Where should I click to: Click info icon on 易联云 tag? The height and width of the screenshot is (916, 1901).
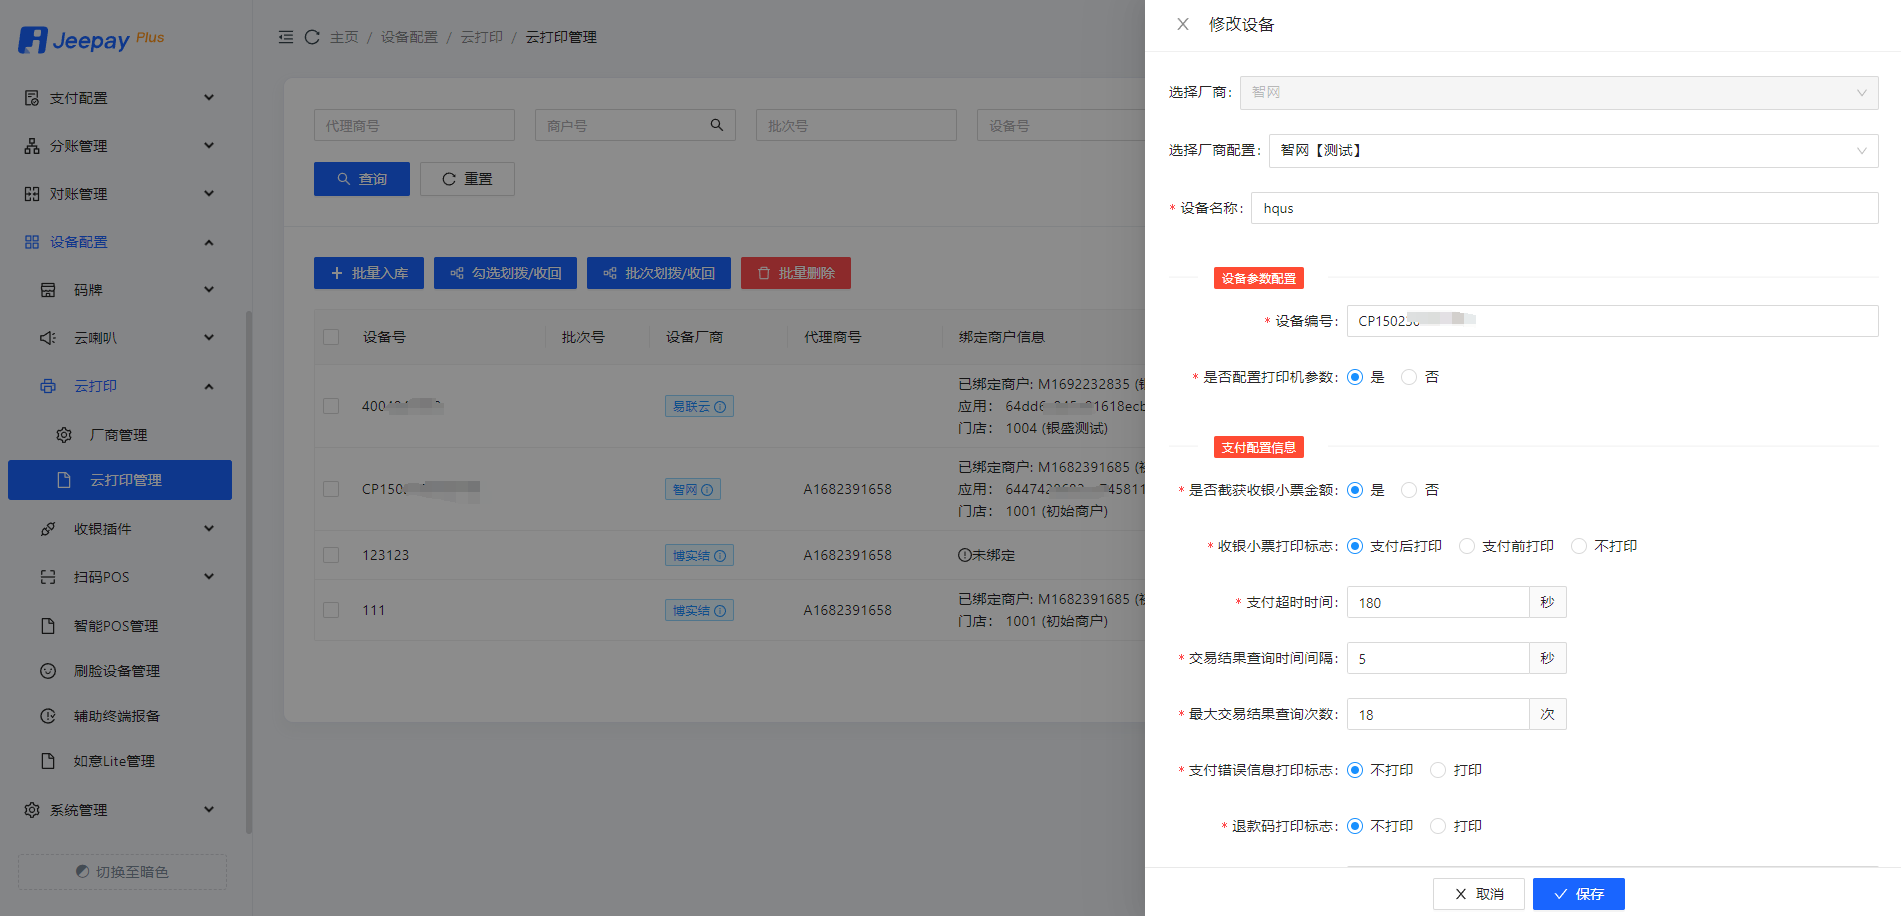pos(720,407)
